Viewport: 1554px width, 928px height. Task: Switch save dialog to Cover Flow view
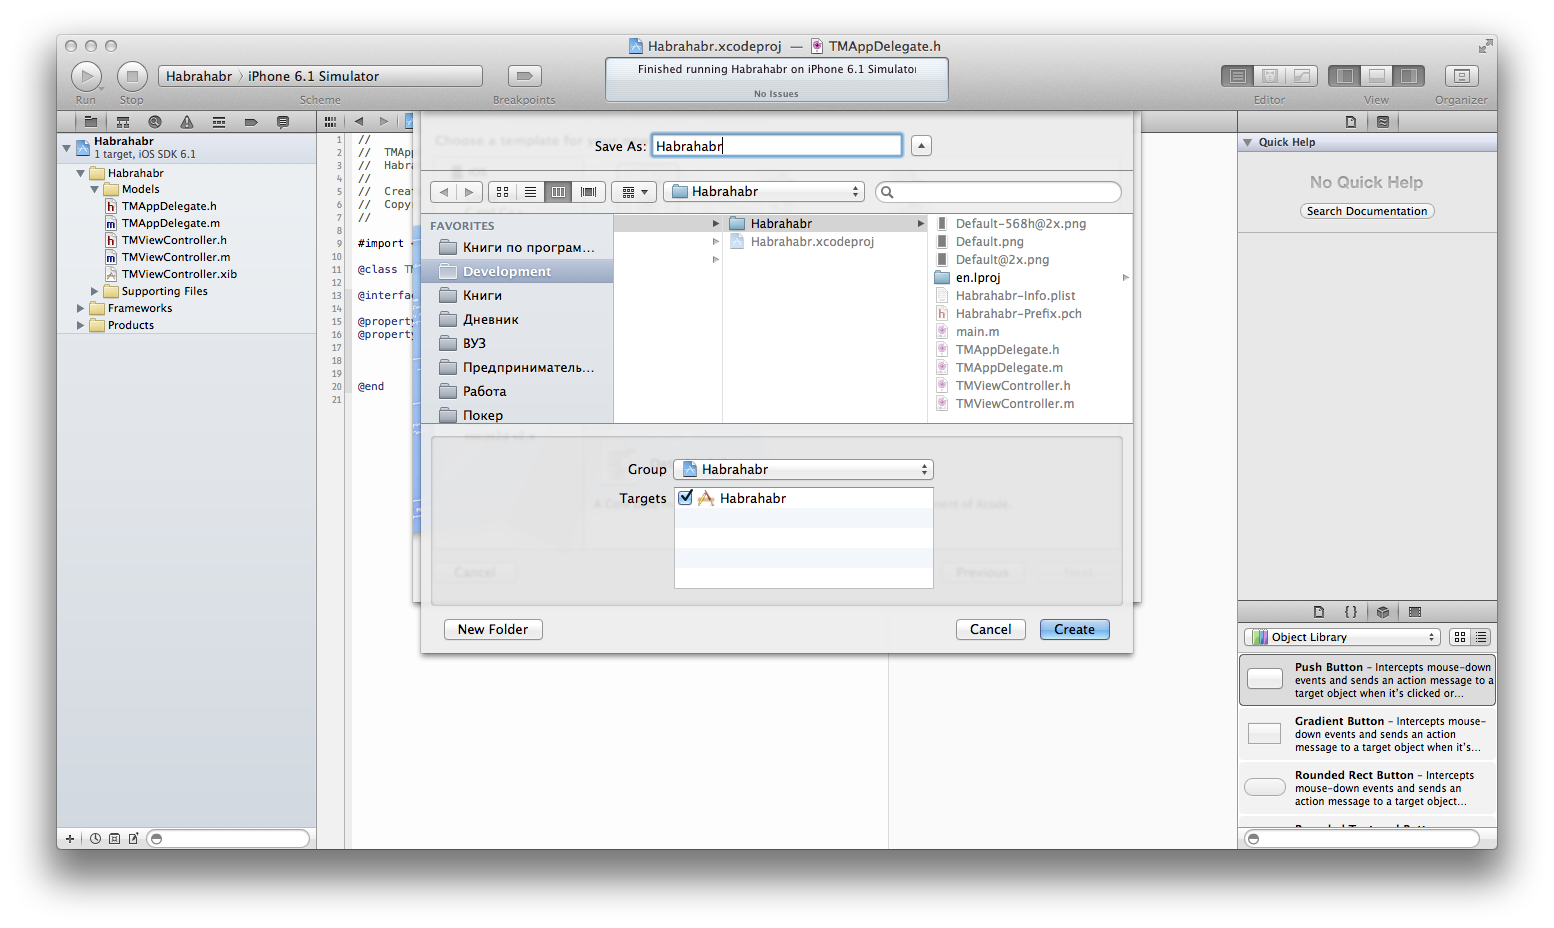pyautogui.click(x=589, y=192)
